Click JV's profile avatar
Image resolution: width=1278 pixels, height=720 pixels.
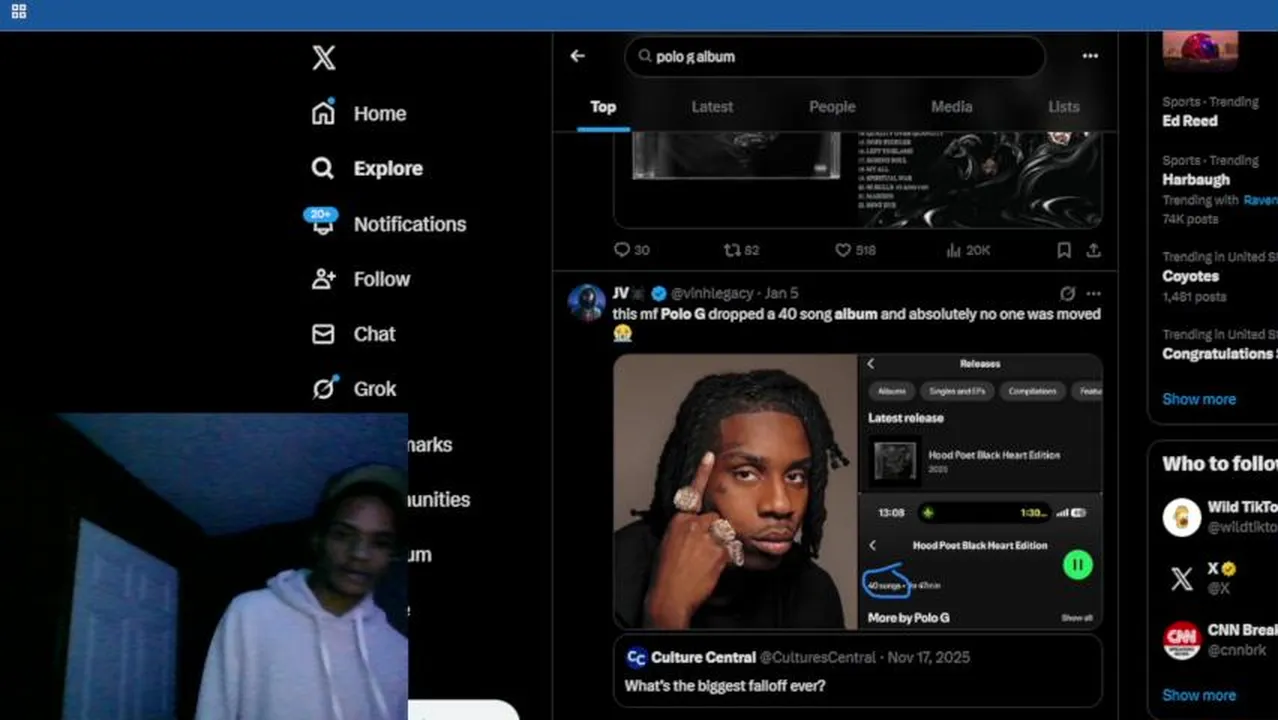click(x=587, y=302)
